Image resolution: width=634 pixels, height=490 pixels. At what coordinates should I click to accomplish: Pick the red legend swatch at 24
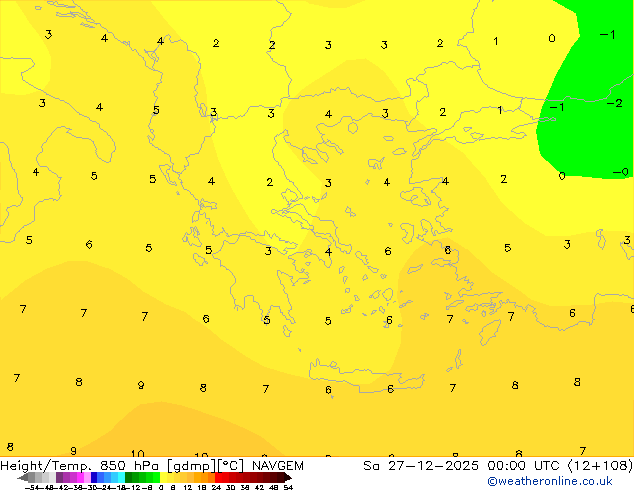(218, 477)
